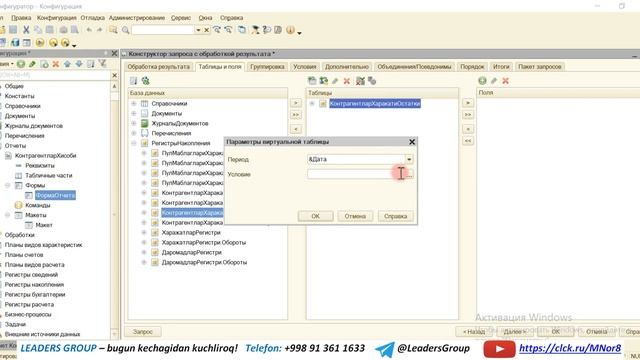Click the Период field containing &Дата

tap(356, 159)
